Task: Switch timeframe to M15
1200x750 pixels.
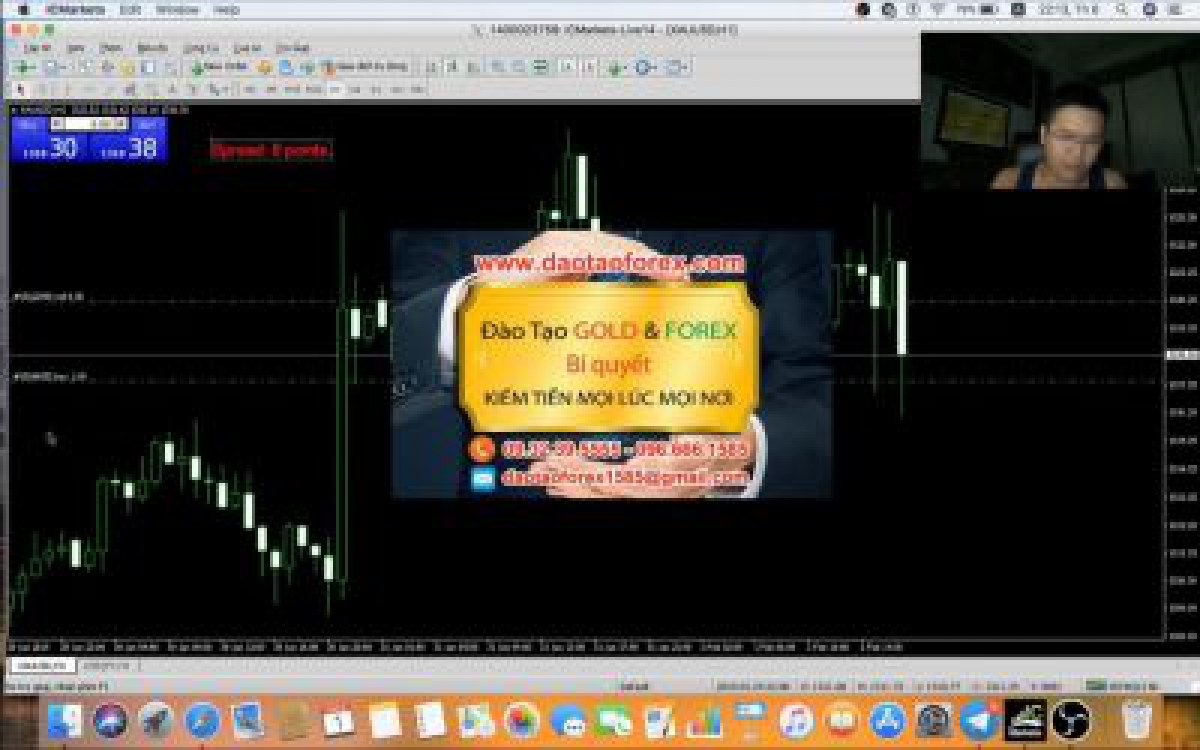Action: (x=291, y=89)
